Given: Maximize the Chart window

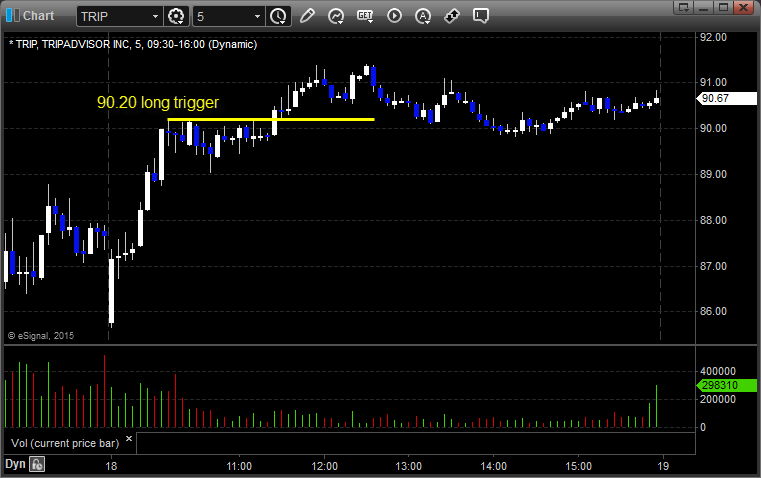Looking at the screenshot, I should [723, 7].
